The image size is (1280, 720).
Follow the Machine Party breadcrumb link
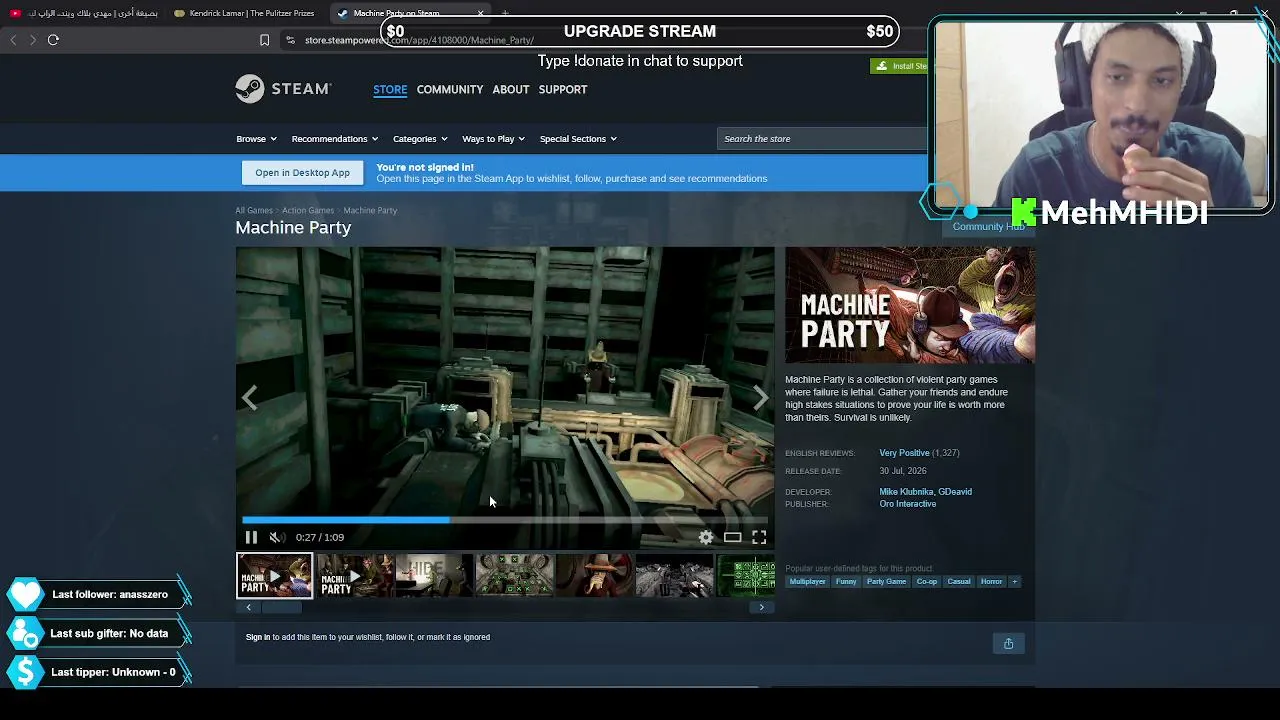pos(370,210)
